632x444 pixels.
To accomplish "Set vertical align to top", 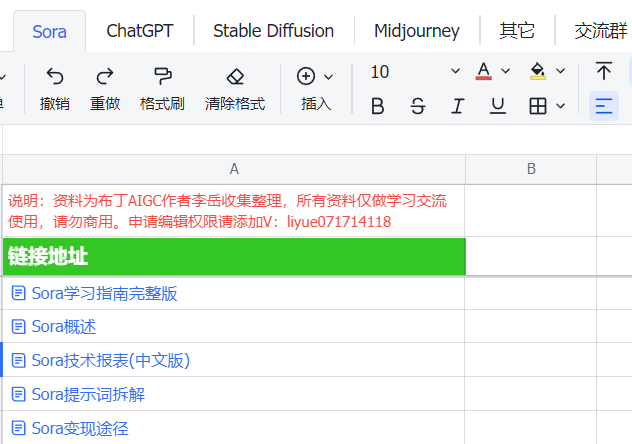I will click(x=604, y=71).
